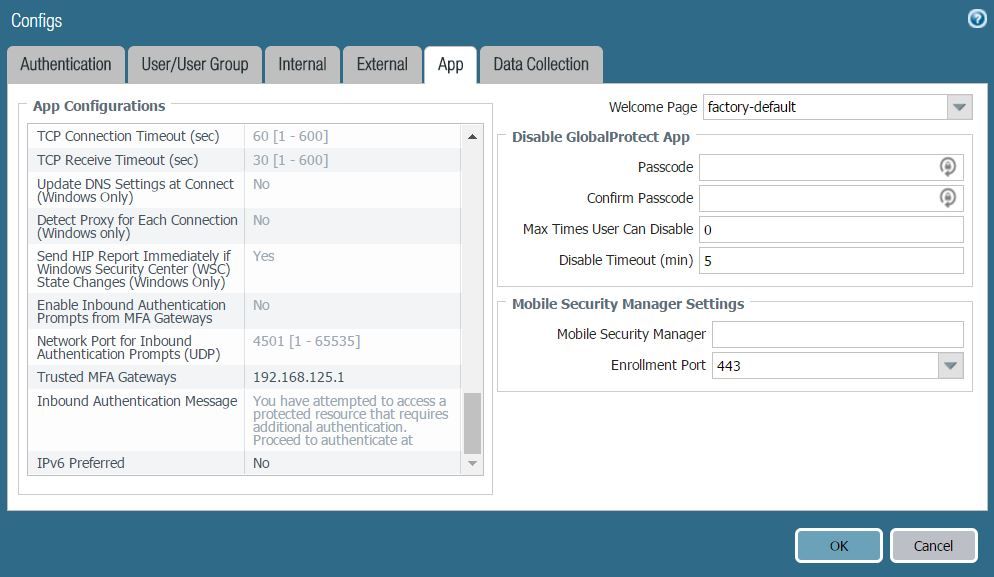
Task: Open the User/User Group tab
Action: (195, 65)
